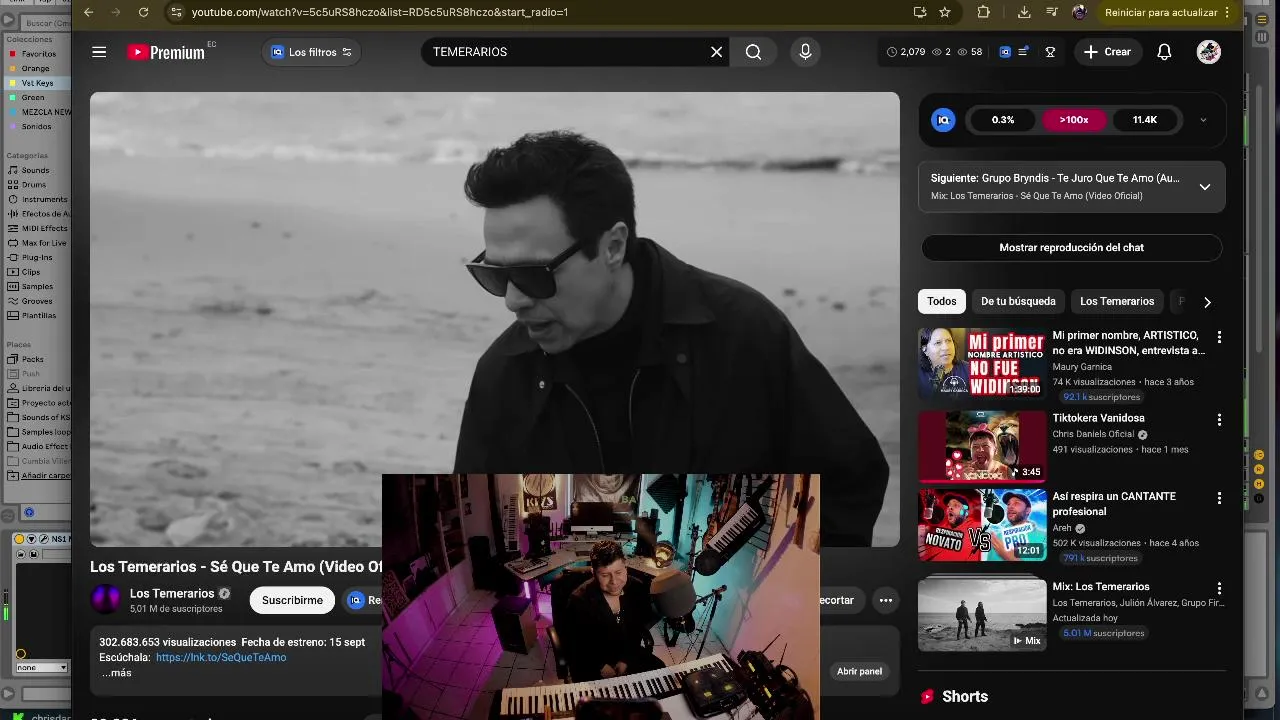Clear the TEMERARIOS search text
Image resolution: width=1280 pixels, height=720 pixels.
(716, 52)
